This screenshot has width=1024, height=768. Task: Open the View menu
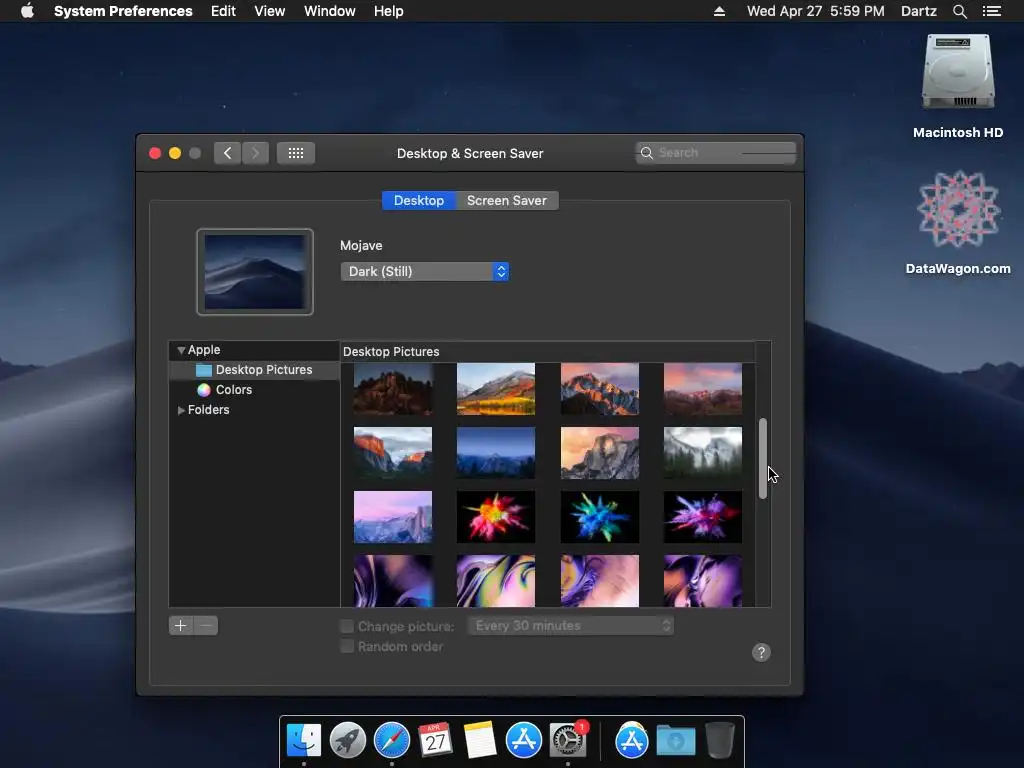point(270,11)
